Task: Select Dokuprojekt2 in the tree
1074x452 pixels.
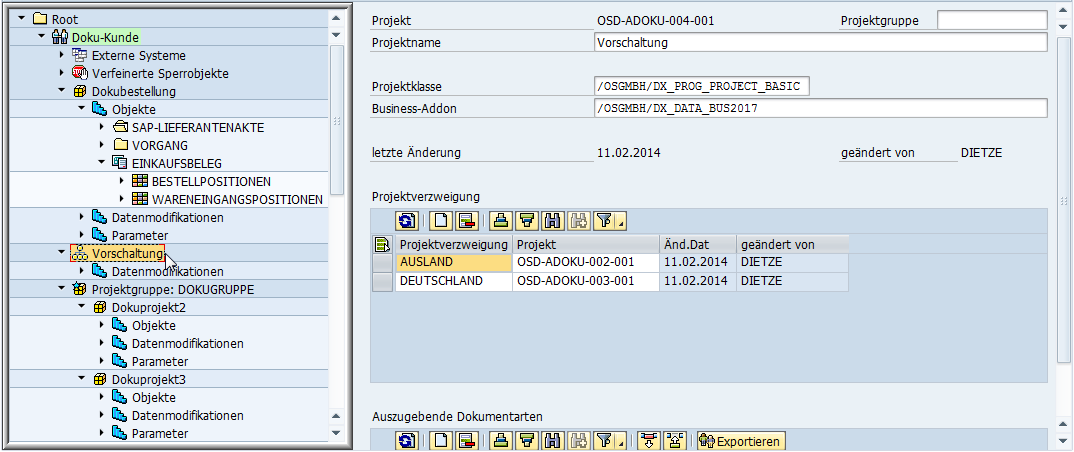Action: pos(148,307)
